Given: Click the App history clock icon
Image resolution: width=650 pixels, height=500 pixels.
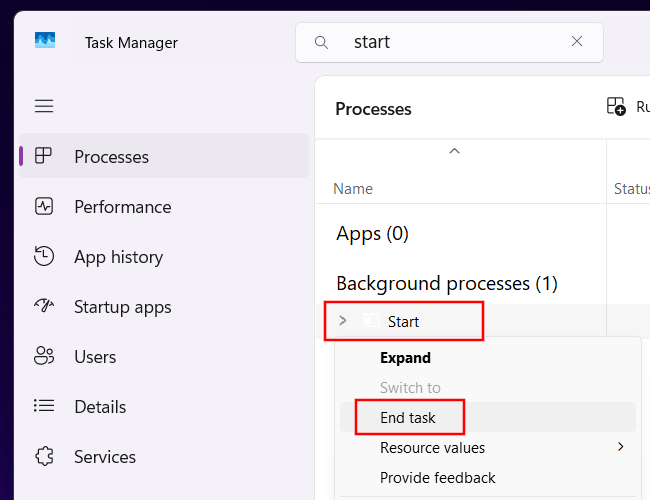Looking at the screenshot, I should point(44,256).
